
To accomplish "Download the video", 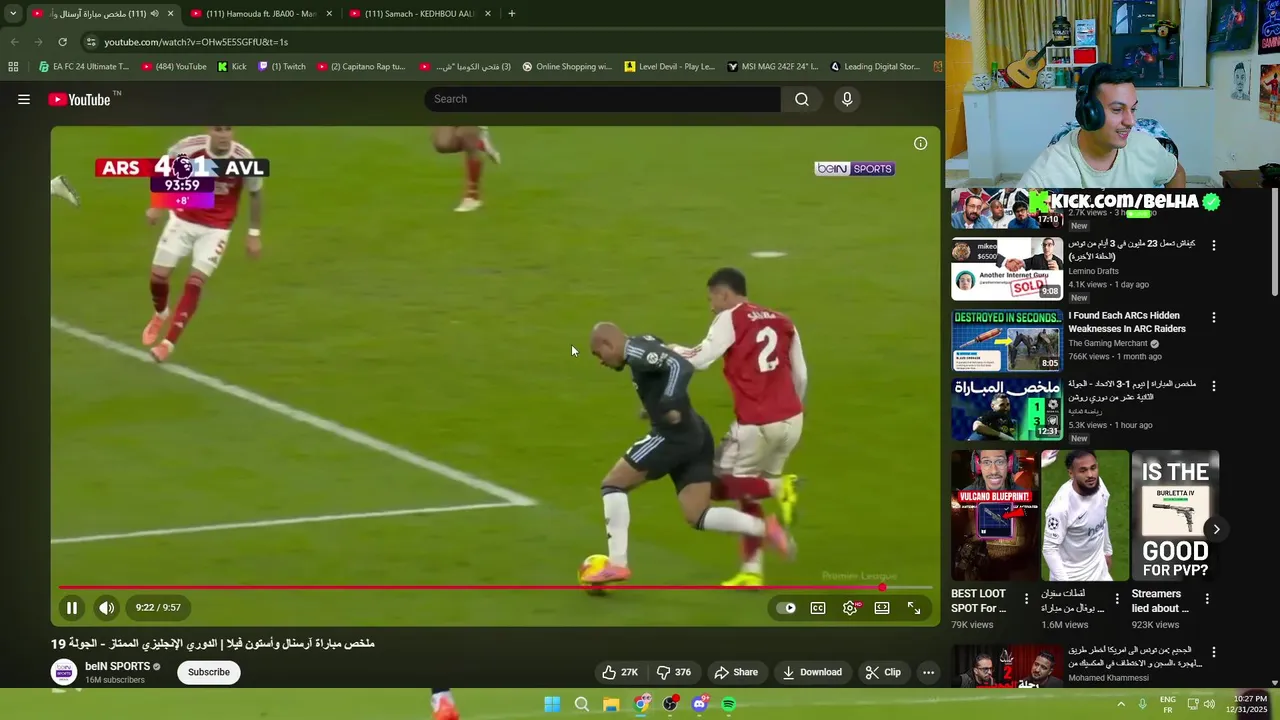I will (x=812, y=672).
